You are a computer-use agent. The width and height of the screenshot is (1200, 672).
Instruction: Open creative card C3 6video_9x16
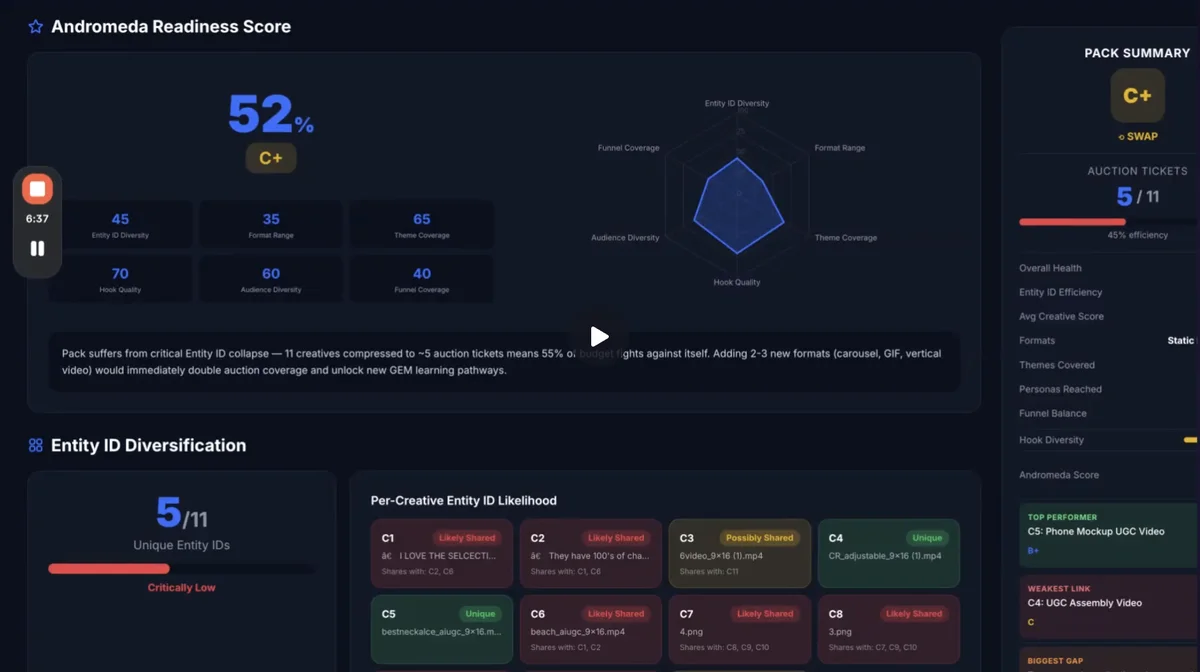[x=740, y=553]
